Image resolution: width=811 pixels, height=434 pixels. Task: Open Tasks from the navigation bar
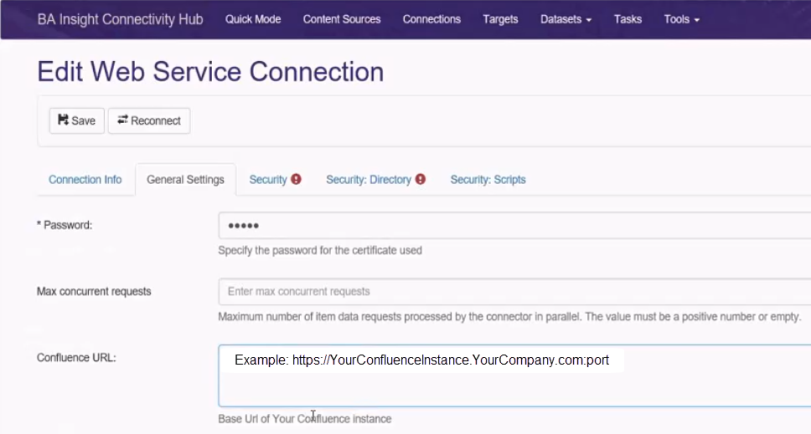click(x=628, y=19)
